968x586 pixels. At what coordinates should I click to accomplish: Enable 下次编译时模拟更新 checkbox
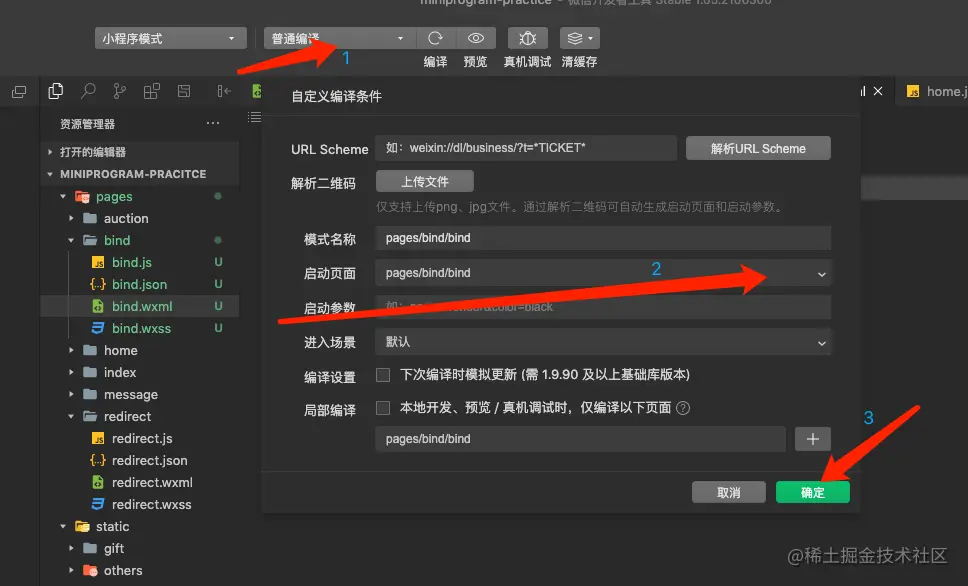[384, 375]
